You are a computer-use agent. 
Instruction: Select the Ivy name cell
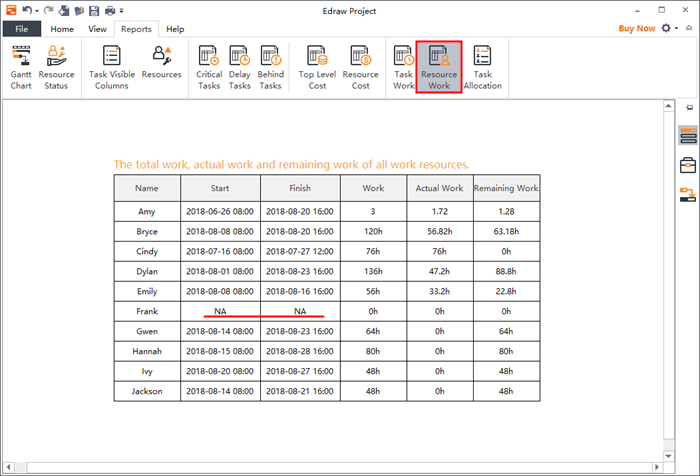147,371
